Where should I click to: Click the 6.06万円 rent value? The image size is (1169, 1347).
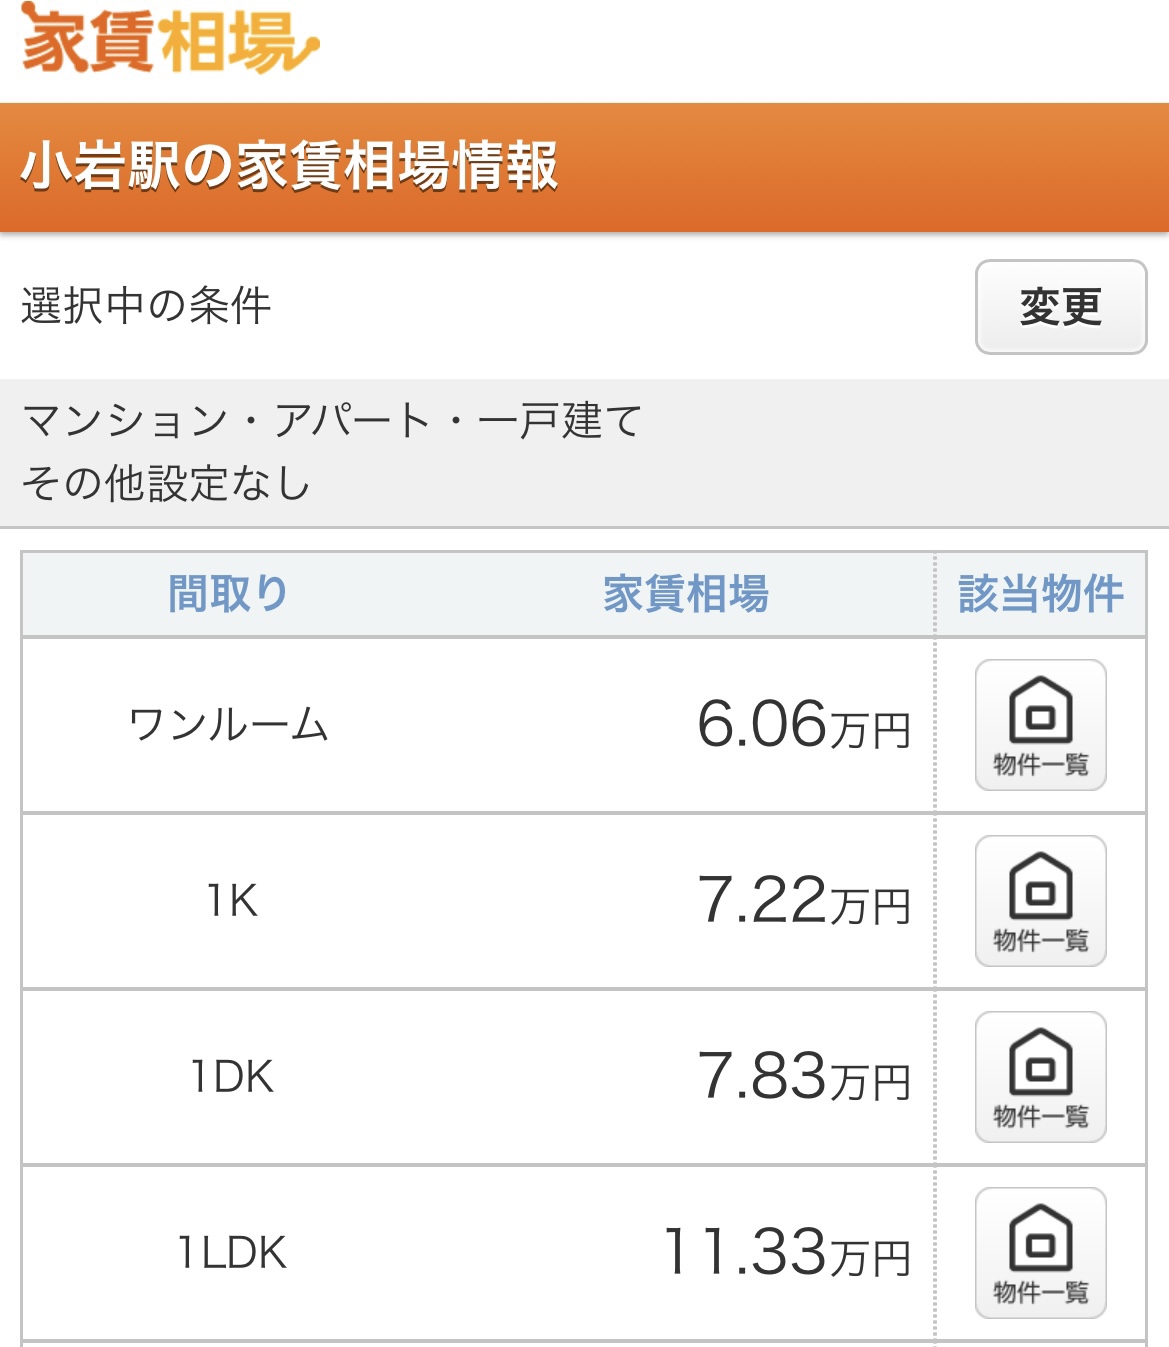click(x=804, y=725)
